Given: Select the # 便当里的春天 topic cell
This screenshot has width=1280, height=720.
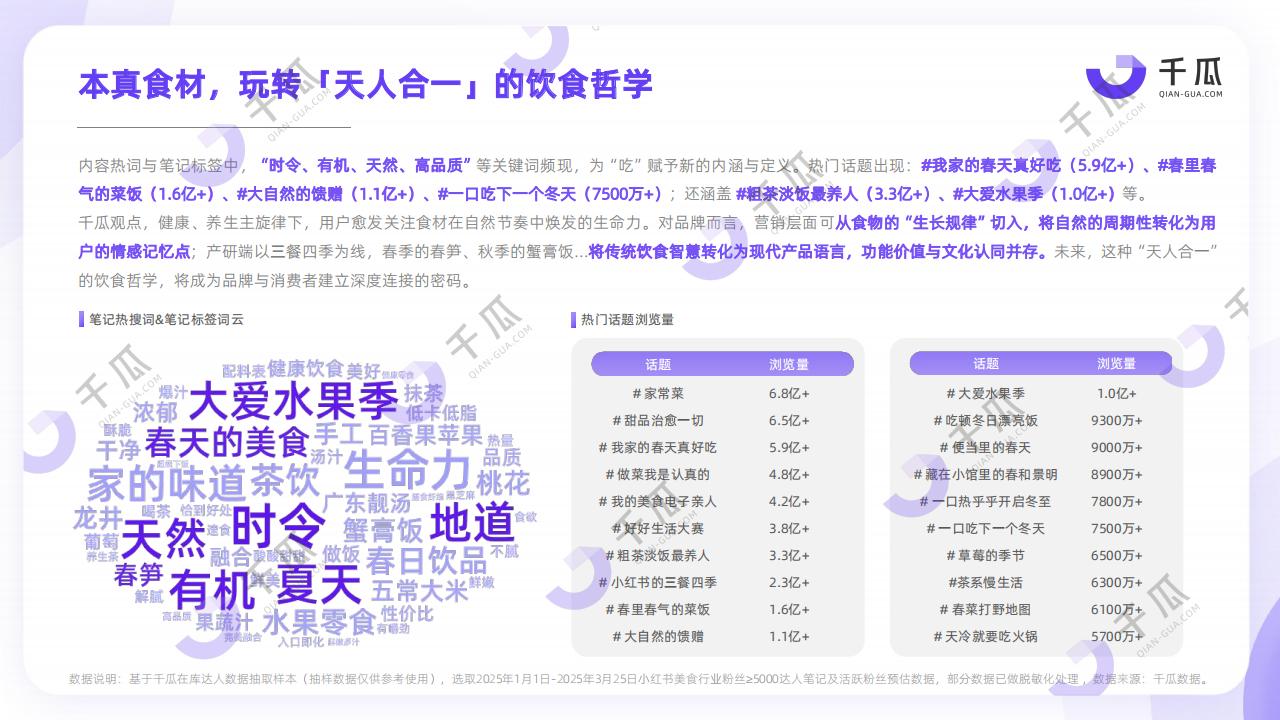Looking at the screenshot, I should [x=986, y=448].
